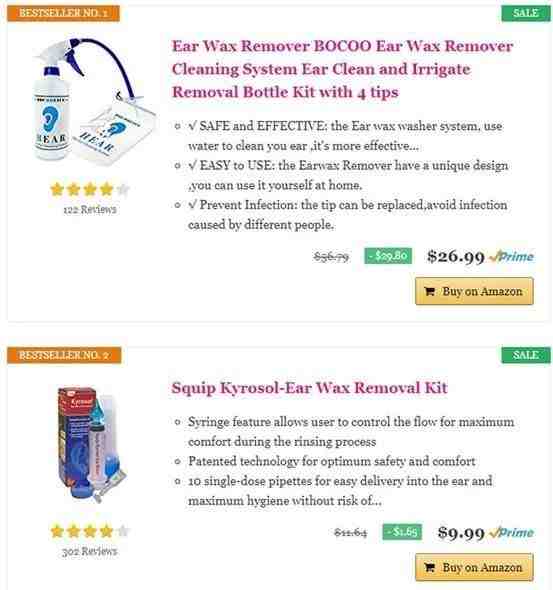Click the star rating of the Kyrosol kit
Image resolution: width=553 pixels, height=590 pixels.
click(90, 531)
